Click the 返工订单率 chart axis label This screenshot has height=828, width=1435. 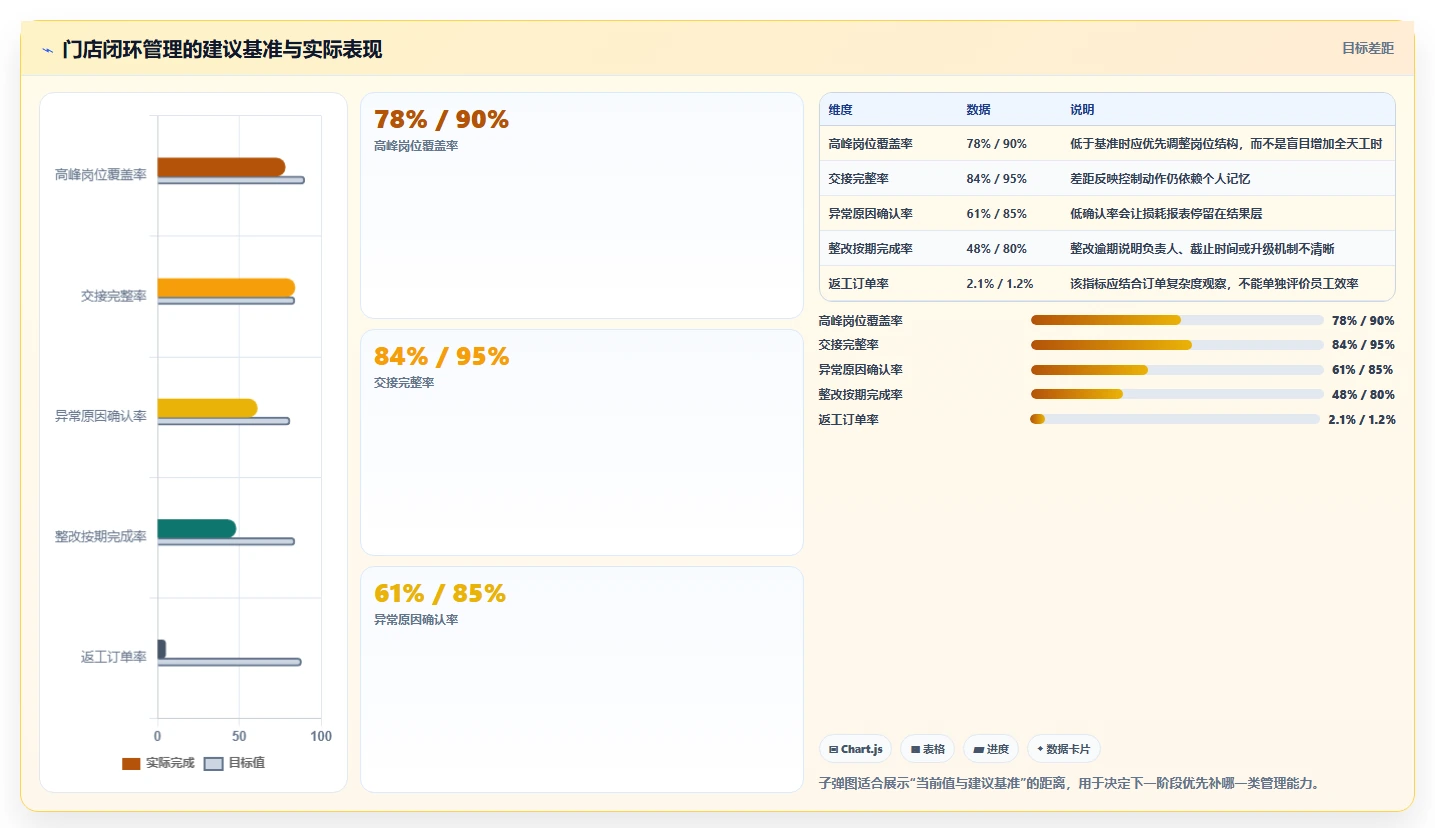114,657
